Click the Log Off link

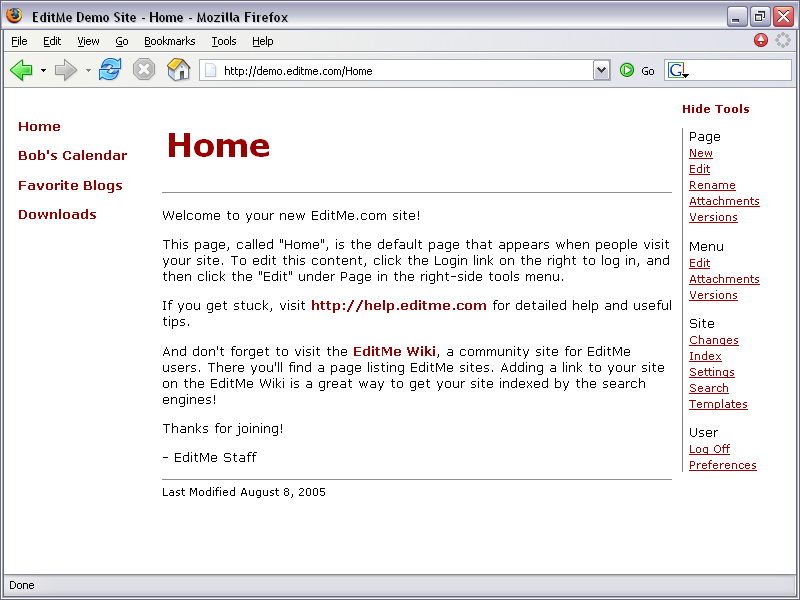tap(709, 449)
